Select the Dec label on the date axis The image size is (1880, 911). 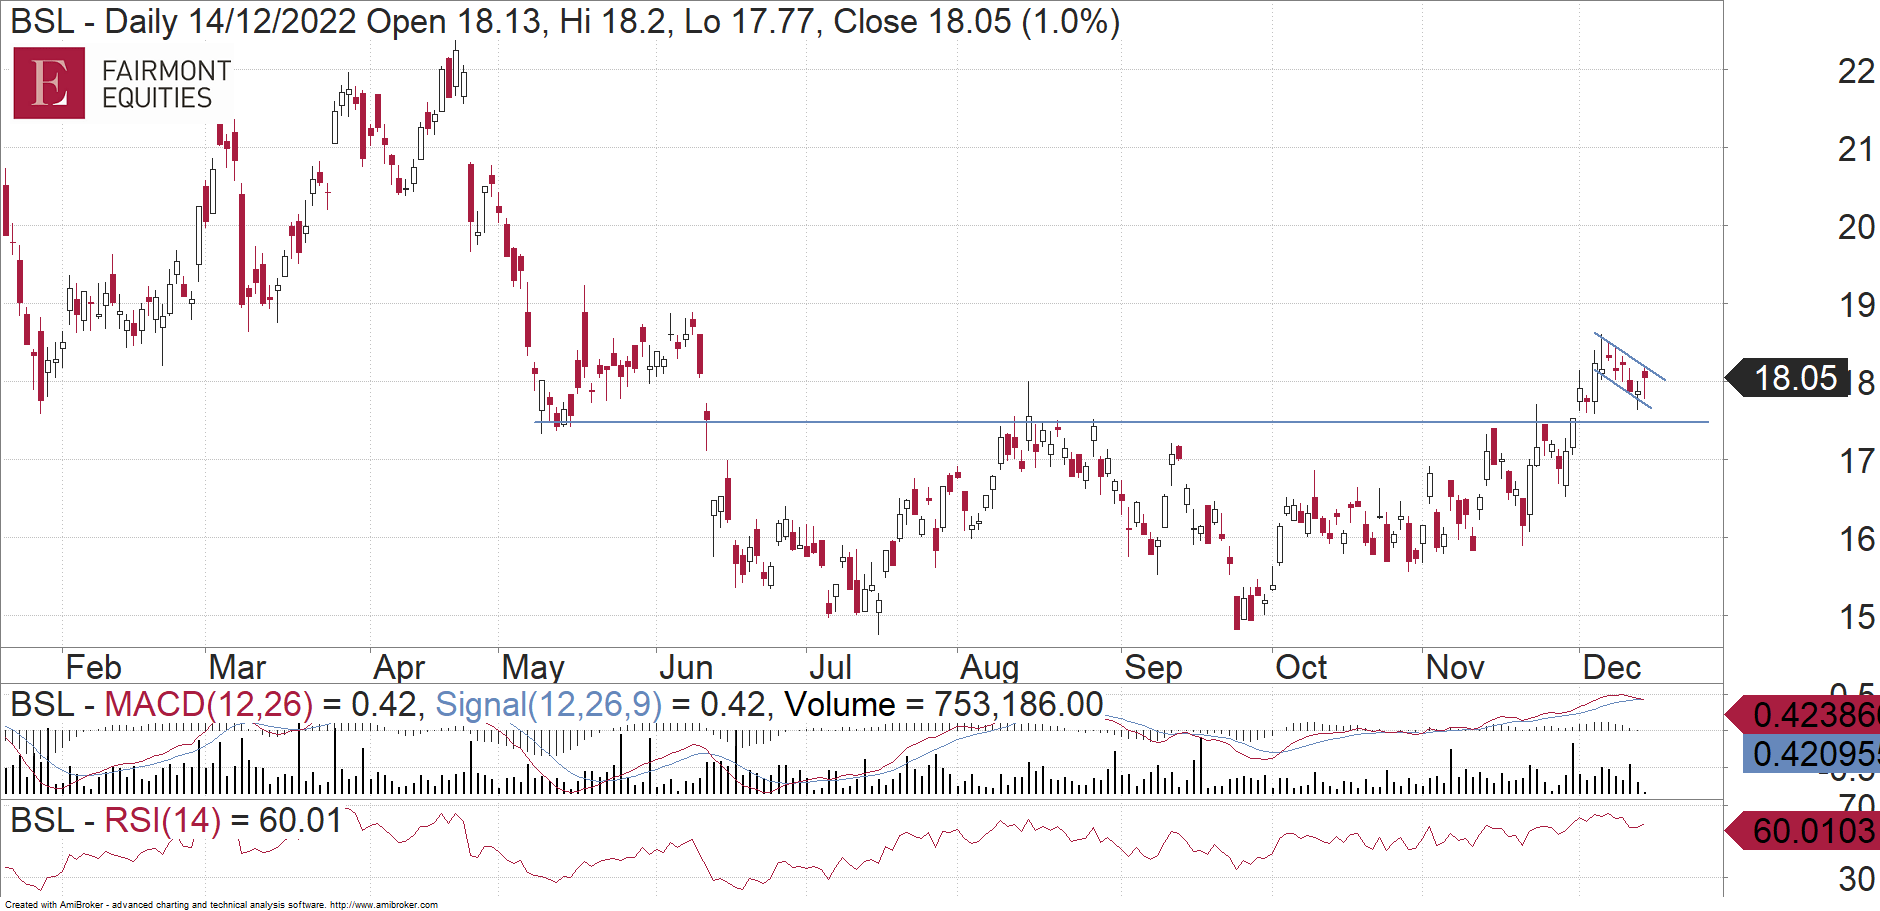[1614, 666]
